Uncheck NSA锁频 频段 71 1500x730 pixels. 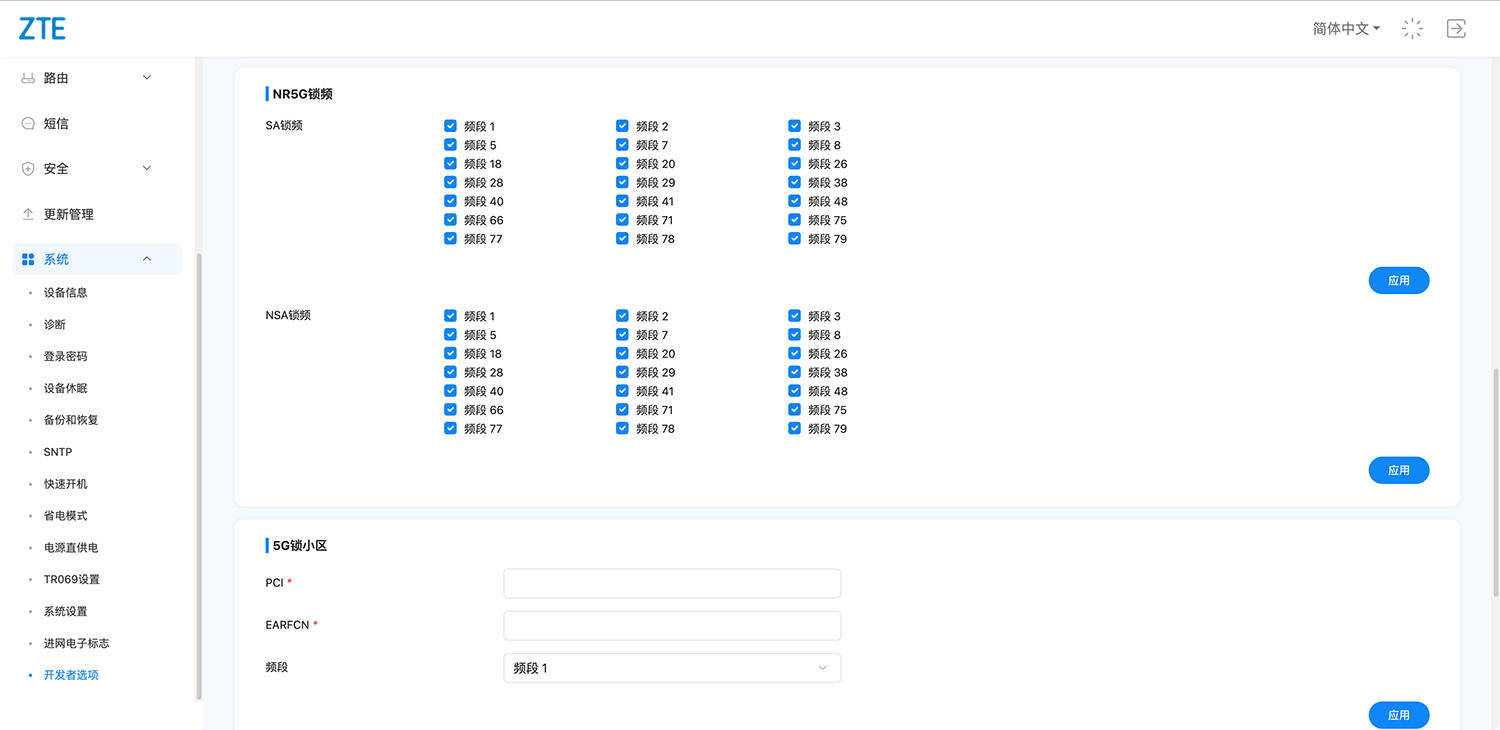[x=622, y=410]
